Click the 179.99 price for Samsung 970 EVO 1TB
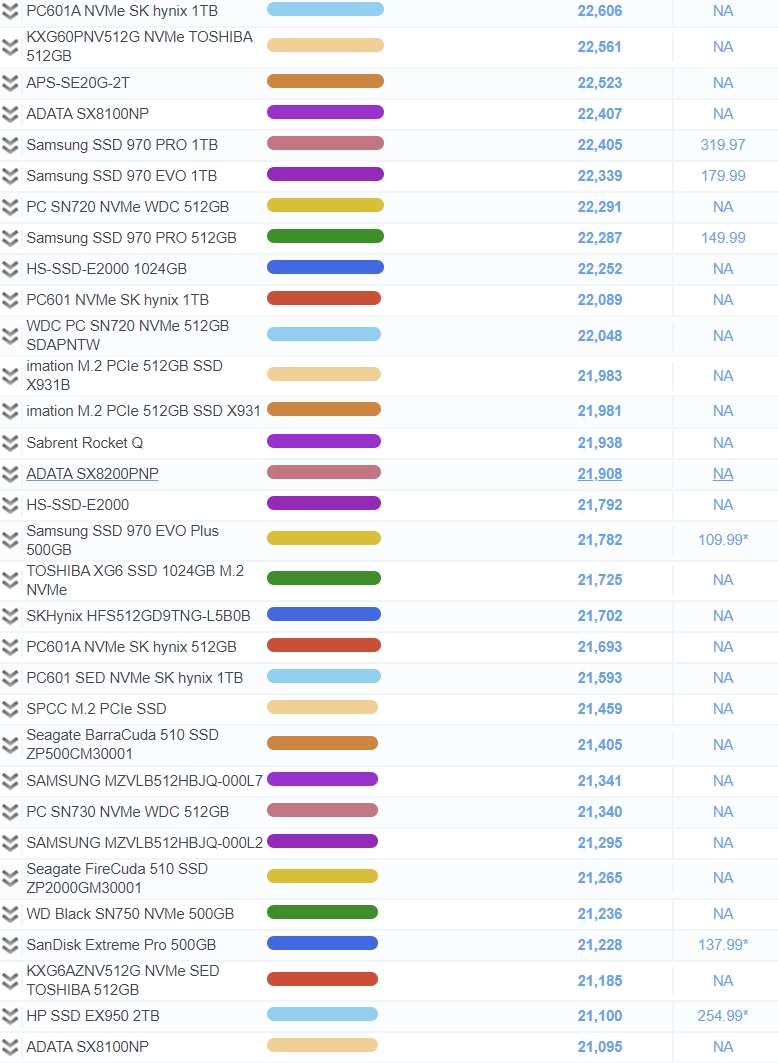Screen dimensions: 778x1063 pyautogui.click(x=723, y=176)
